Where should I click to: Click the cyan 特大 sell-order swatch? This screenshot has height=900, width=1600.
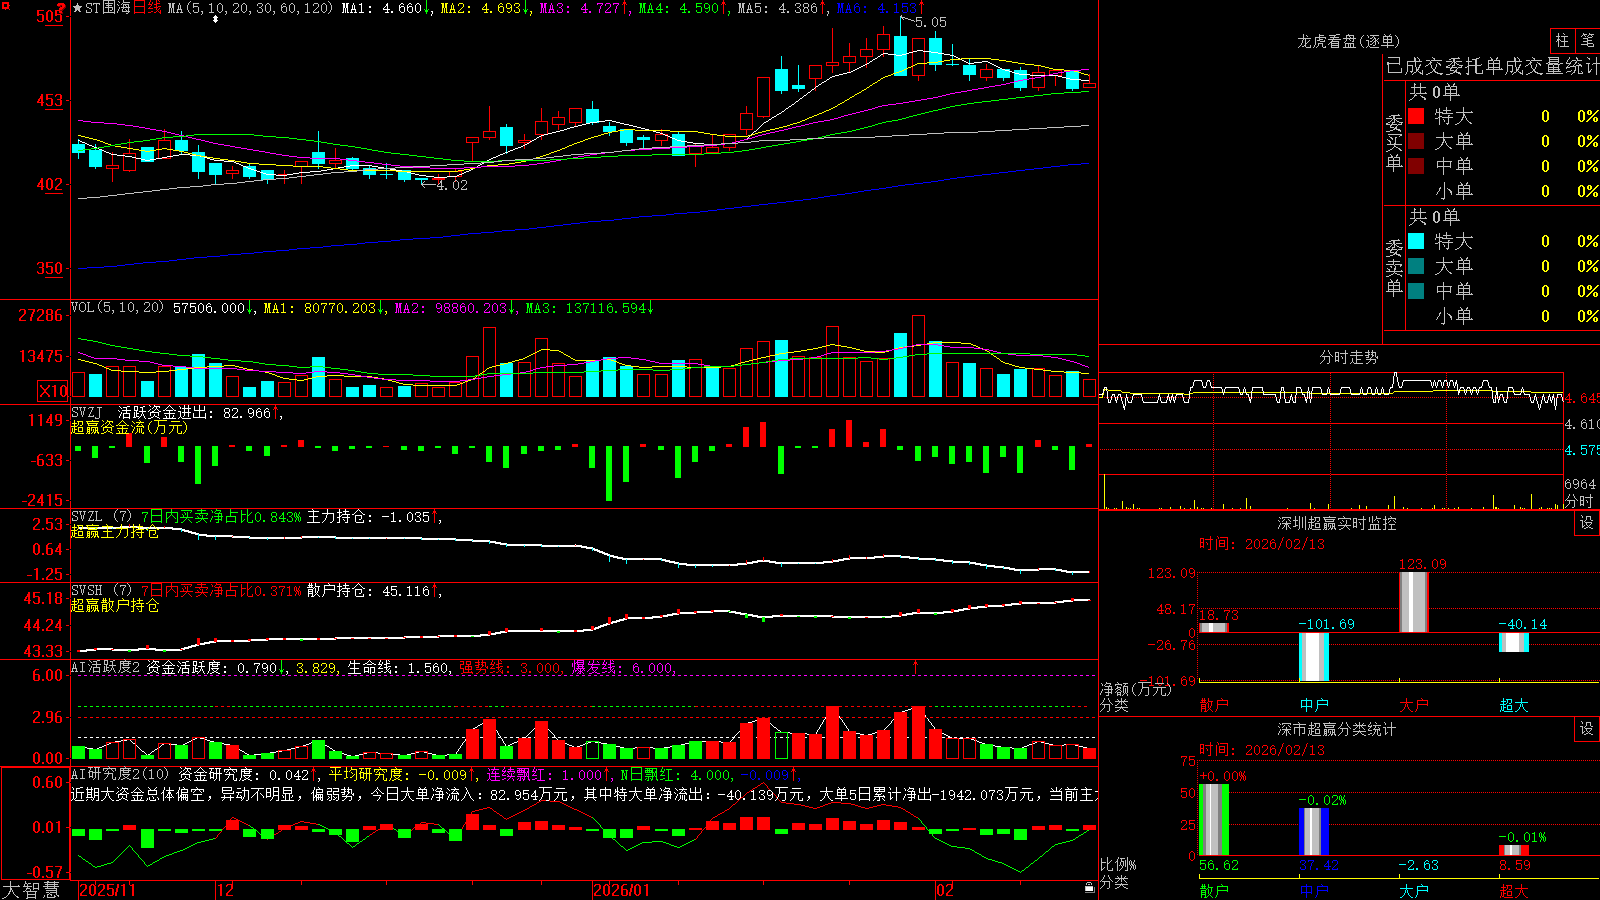[1416, 241]
